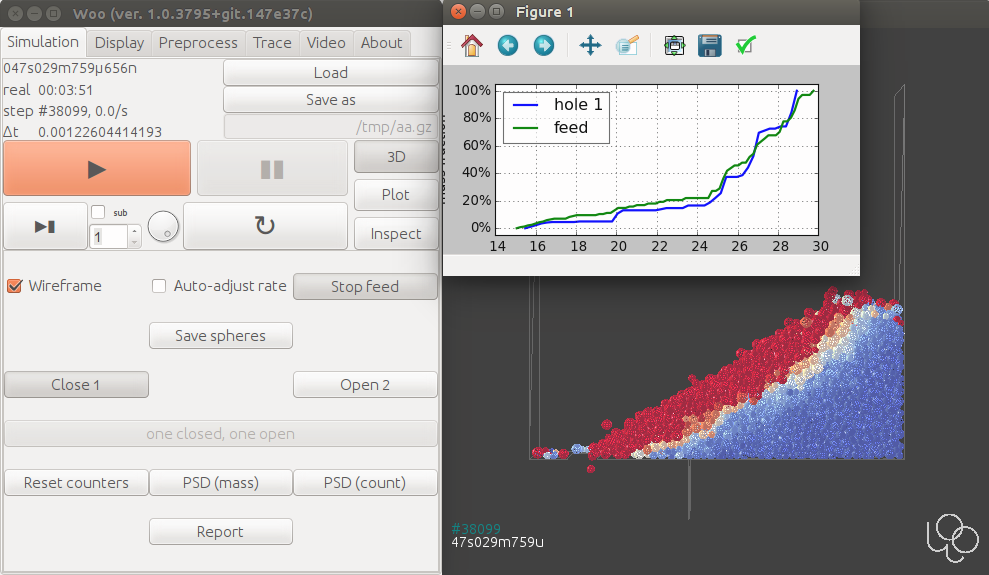Save the figure with floppy icon
Viewport: 989px width, 575px height.
pyautogui.click(x=709, y=45)
